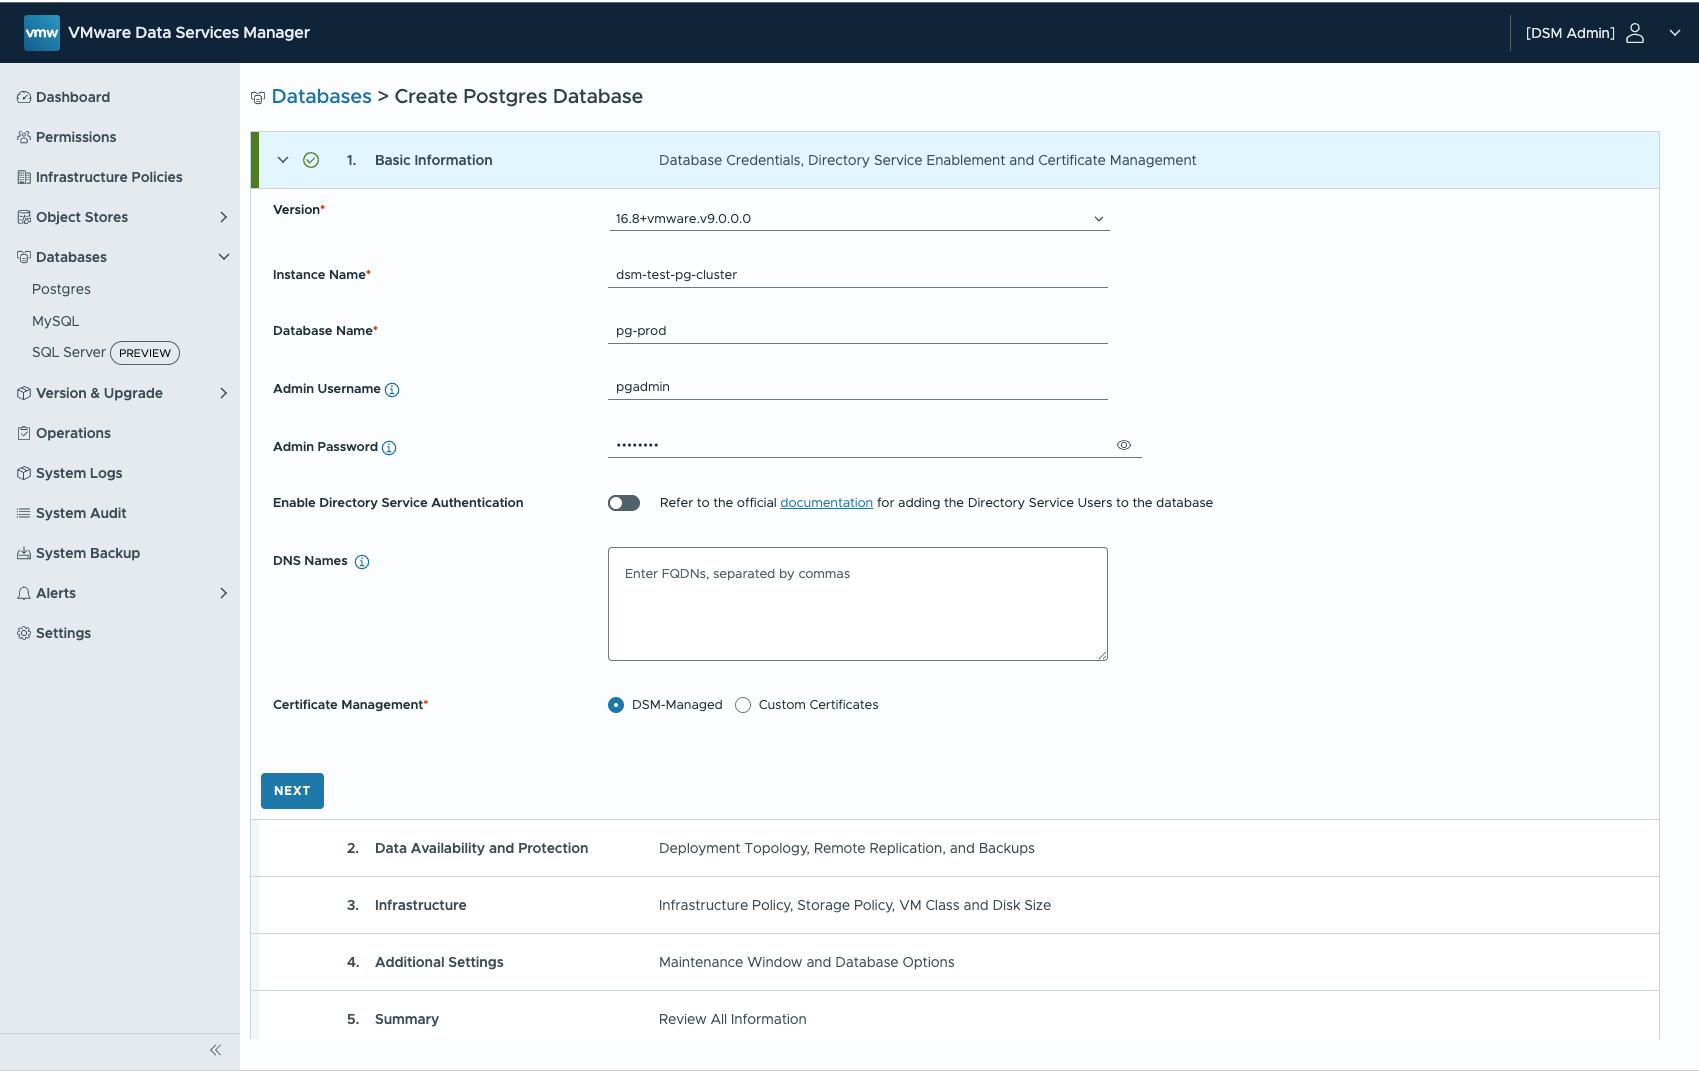Click the green checkmark status icon
This screenshot has width=1699, height=1071.
311,160
